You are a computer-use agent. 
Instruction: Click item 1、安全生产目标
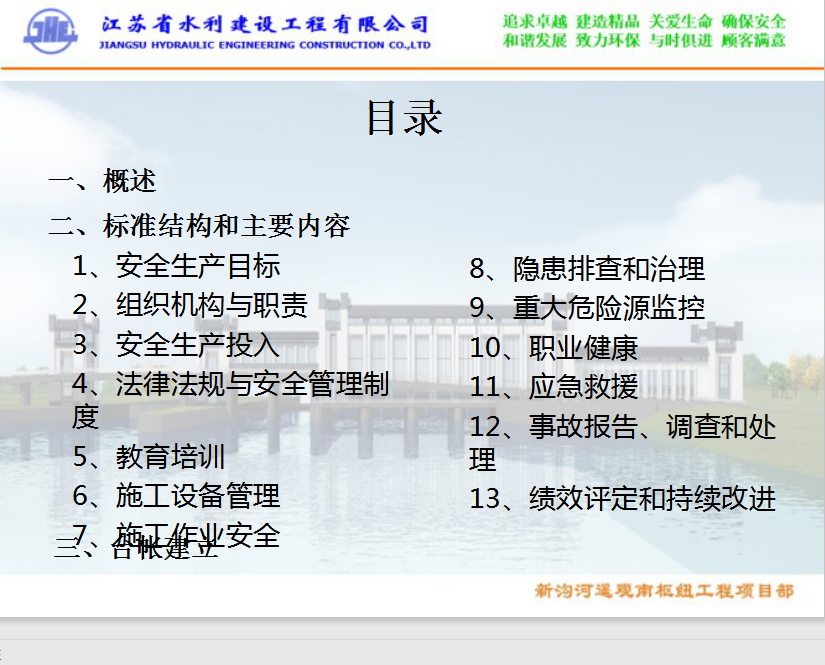pos(176,265)
